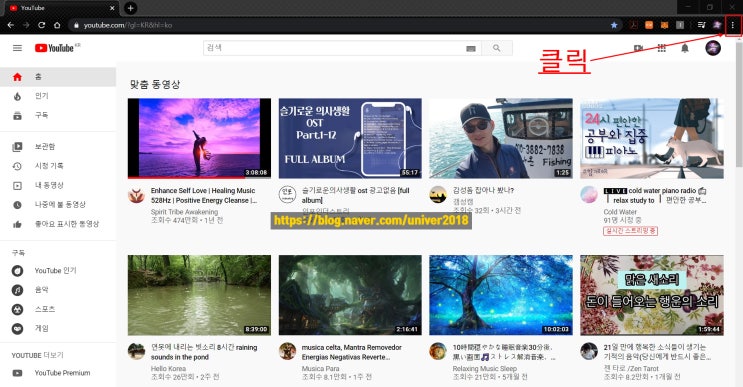Viewport: 743px width, 387px height.
Task: Click the Cold Water channel avatar
Action: coord(589,195)
